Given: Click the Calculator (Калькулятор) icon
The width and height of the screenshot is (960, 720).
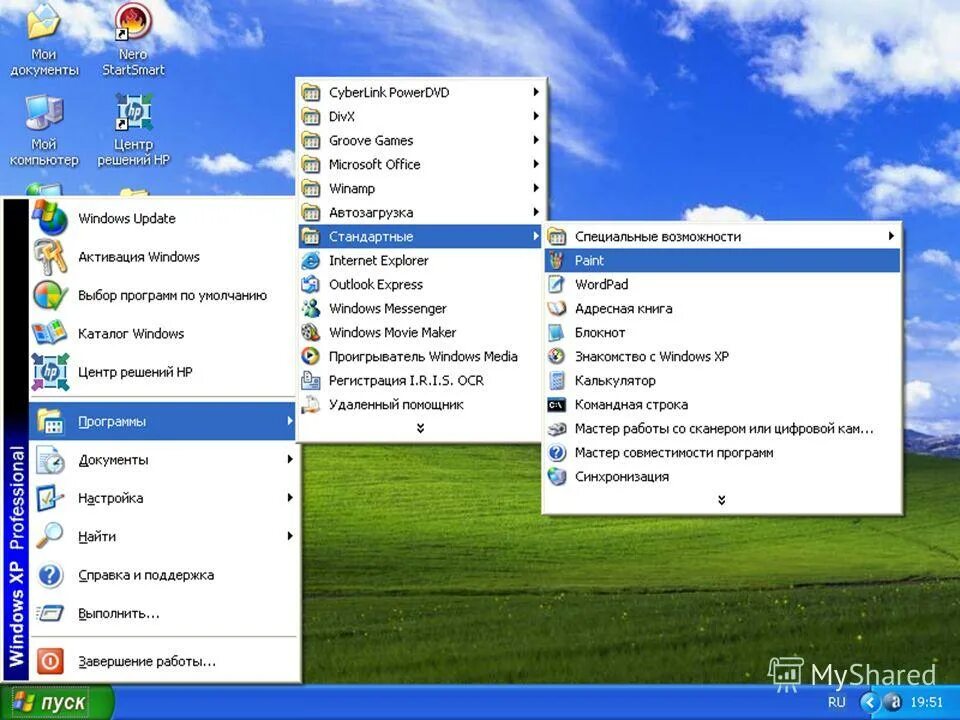Looking at the screenshot, I should 557,380.
